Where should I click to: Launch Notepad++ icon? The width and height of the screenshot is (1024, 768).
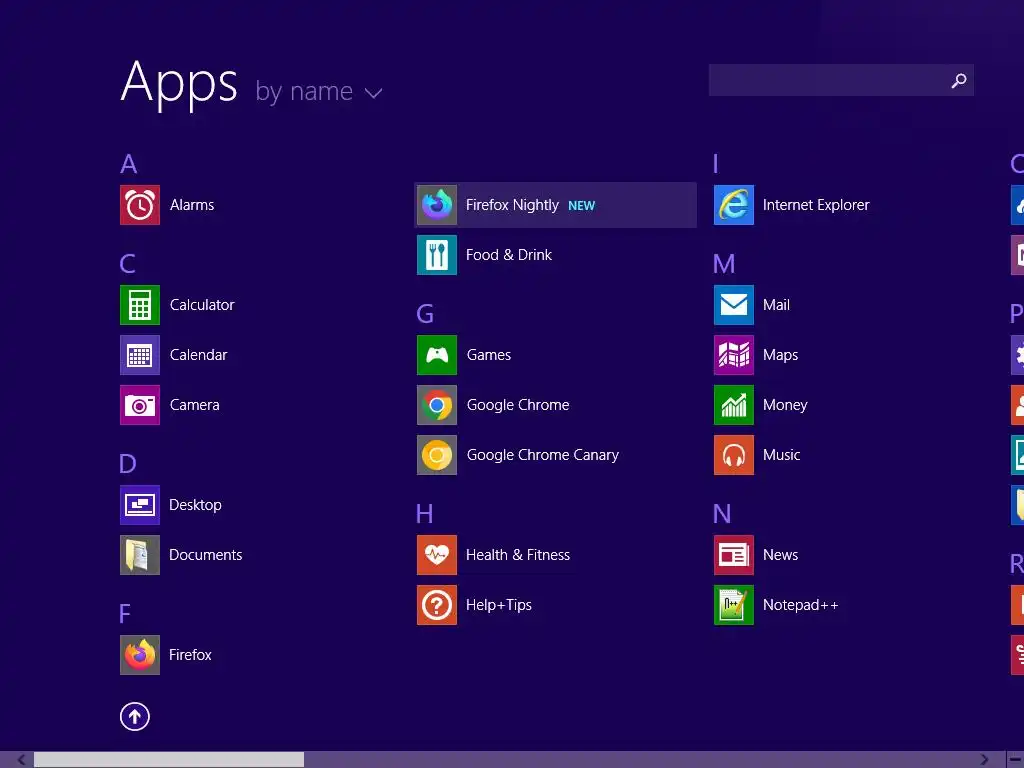734,605
